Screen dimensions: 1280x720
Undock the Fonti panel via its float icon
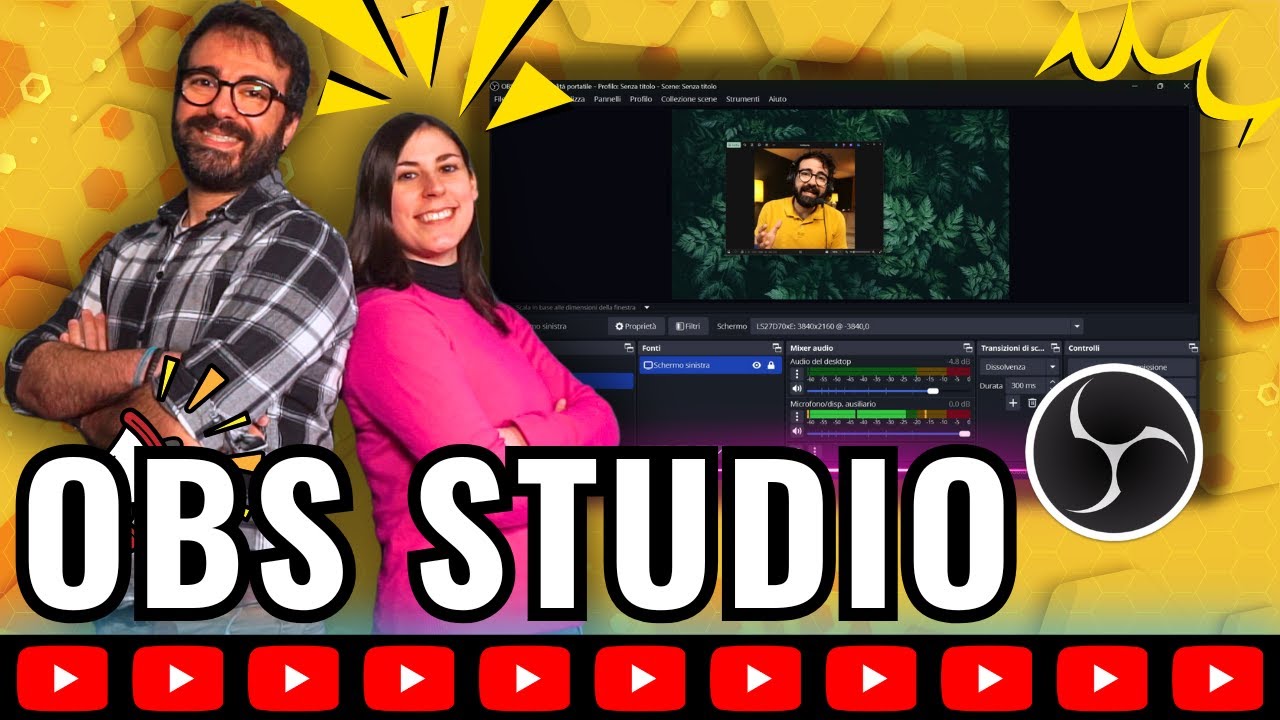(775, 348)
